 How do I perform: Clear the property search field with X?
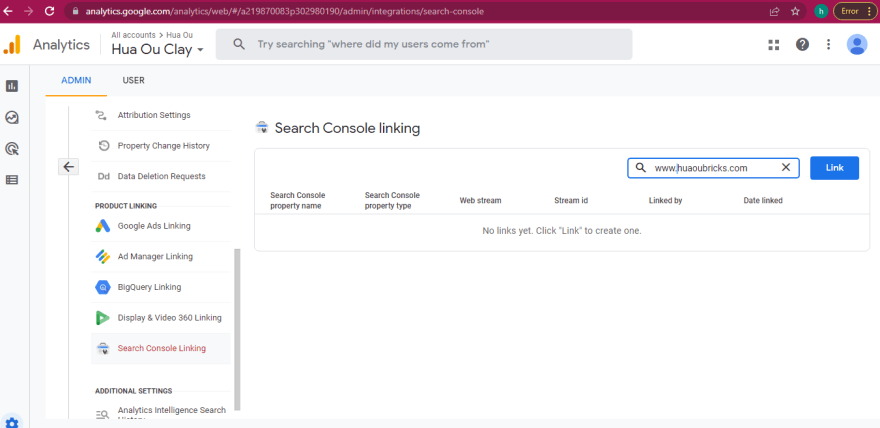point(786,167)
